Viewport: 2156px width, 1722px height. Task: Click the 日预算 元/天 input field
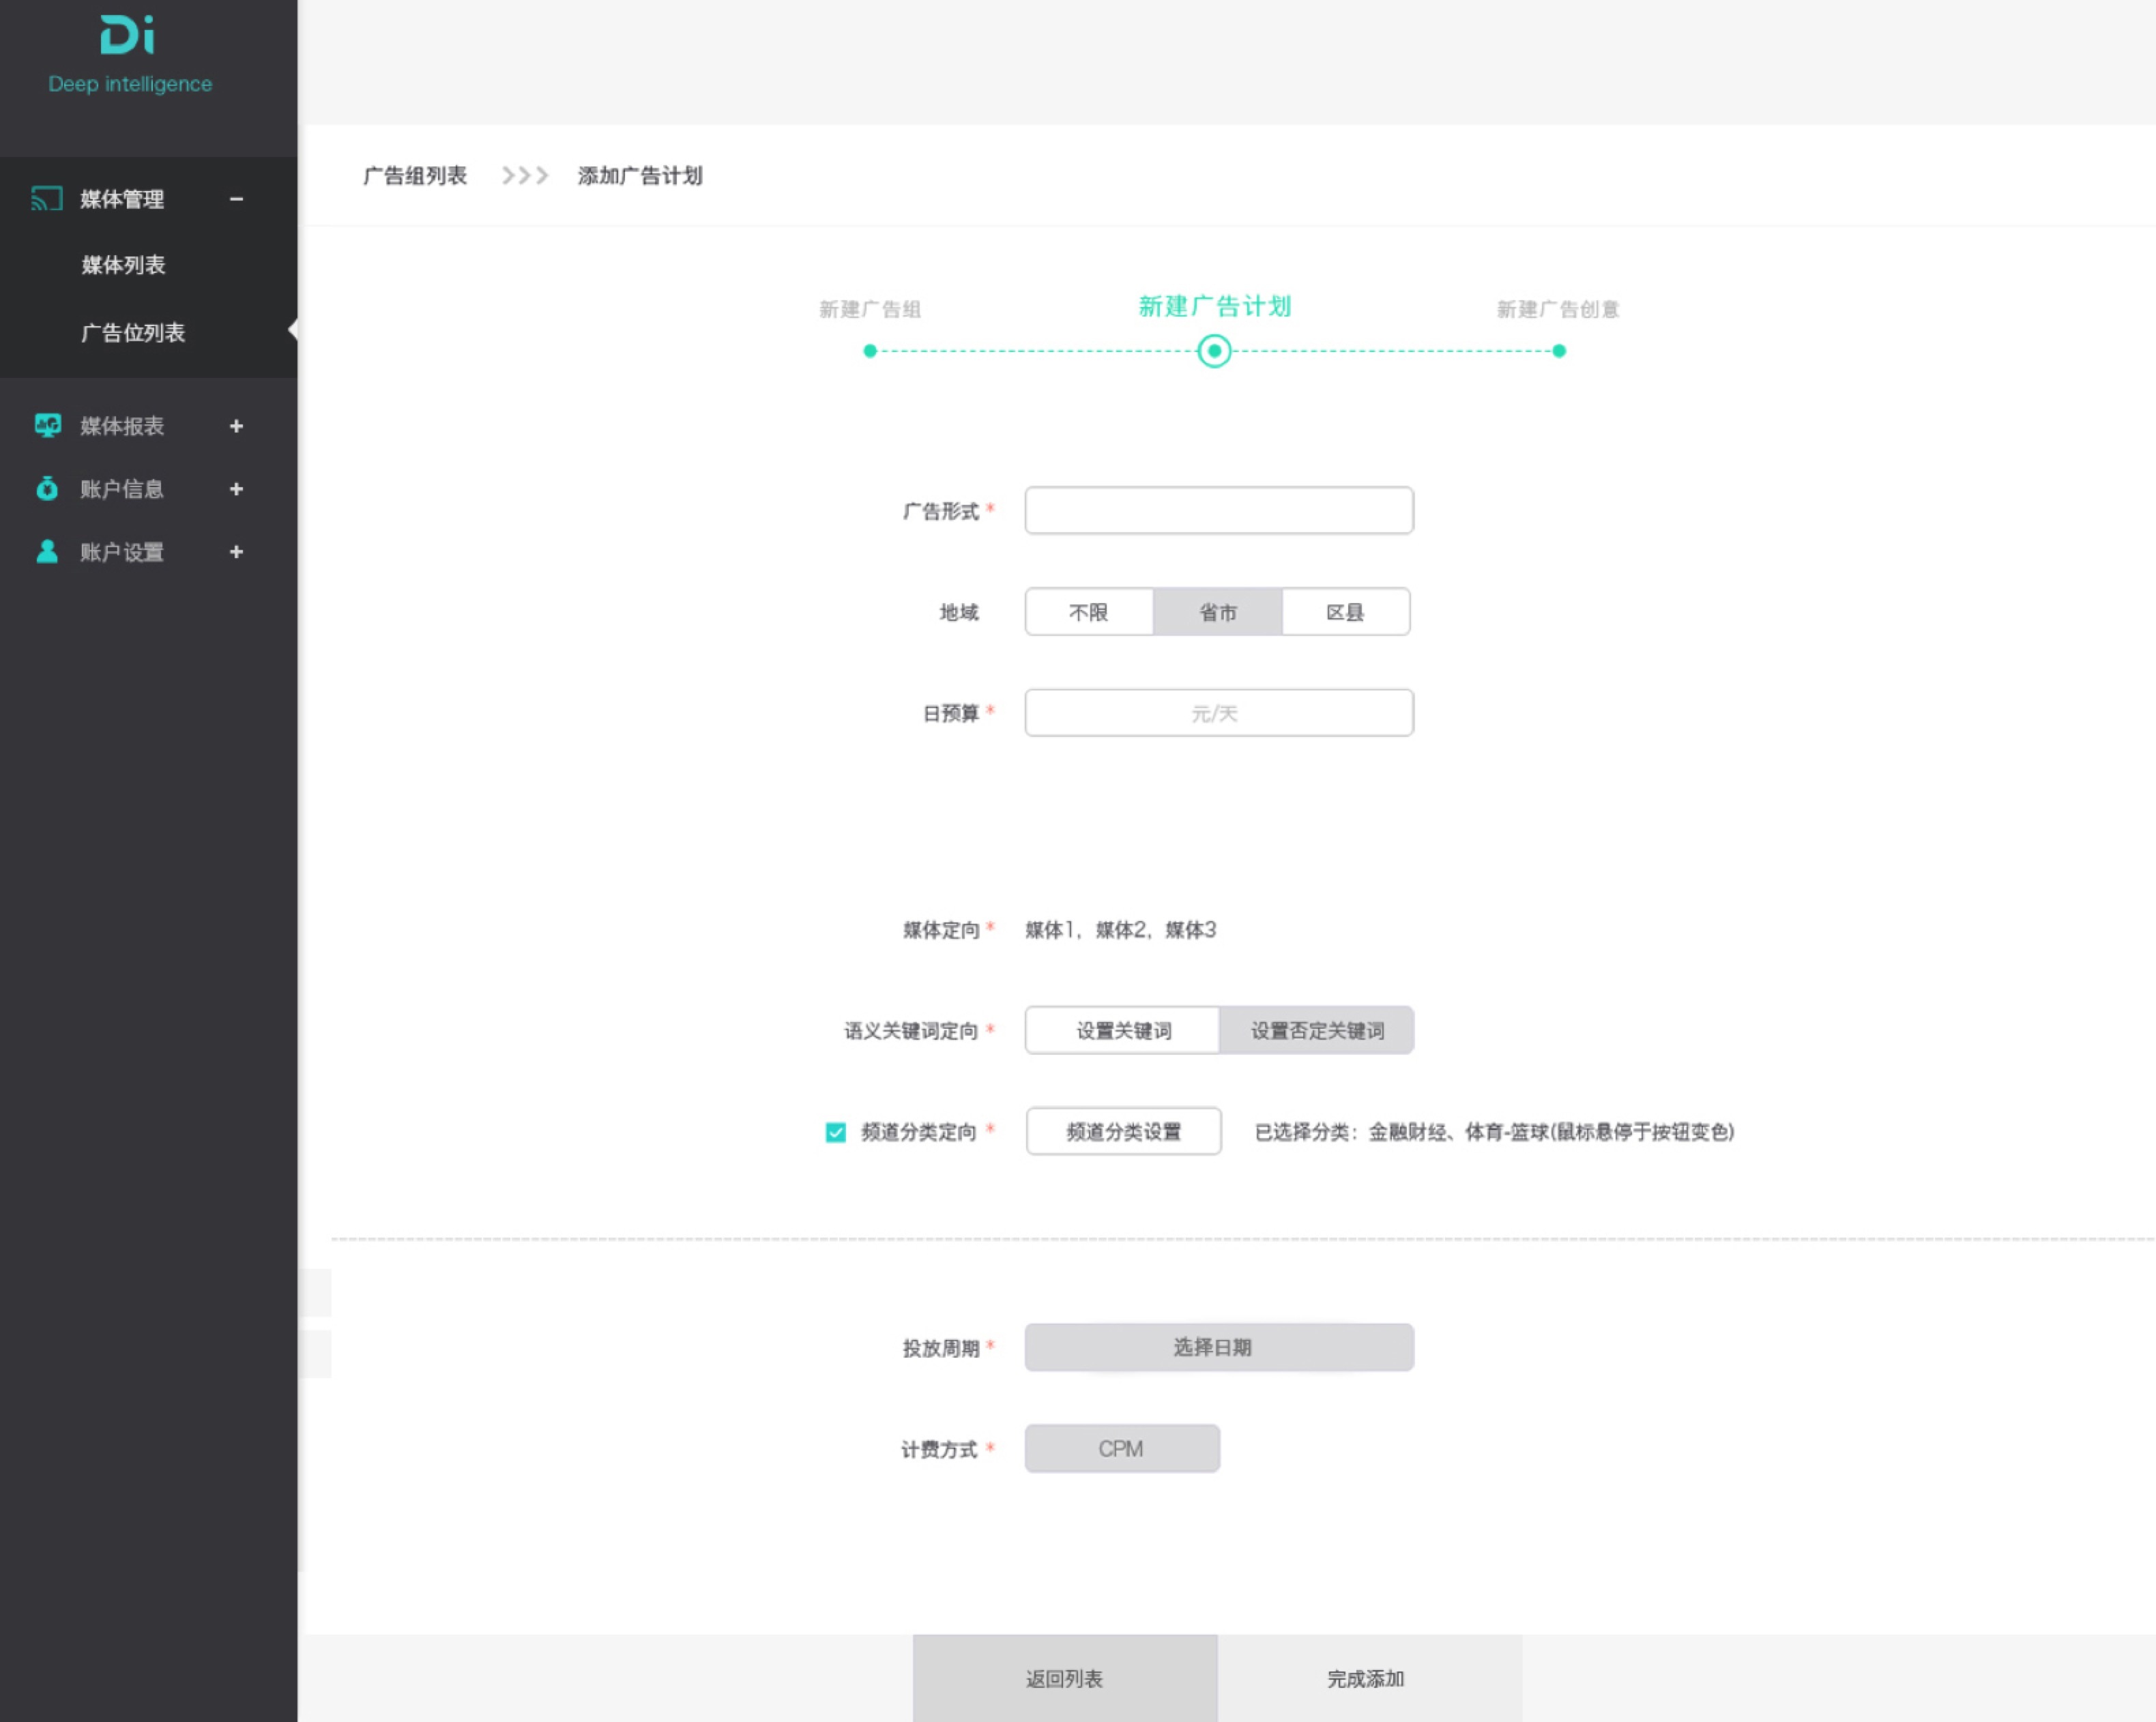(1218, 713)
